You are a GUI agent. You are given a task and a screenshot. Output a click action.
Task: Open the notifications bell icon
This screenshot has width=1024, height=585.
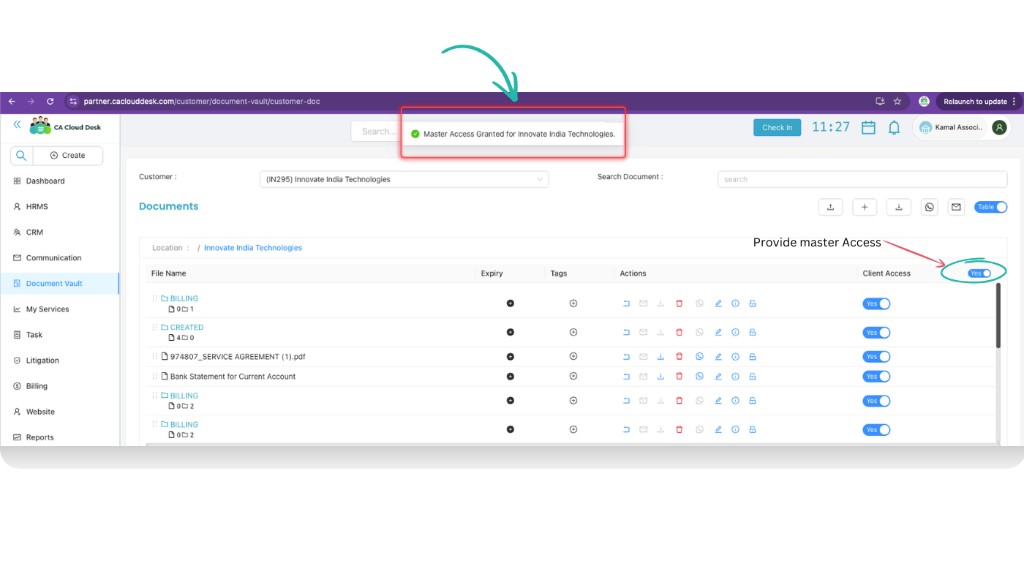894,128
